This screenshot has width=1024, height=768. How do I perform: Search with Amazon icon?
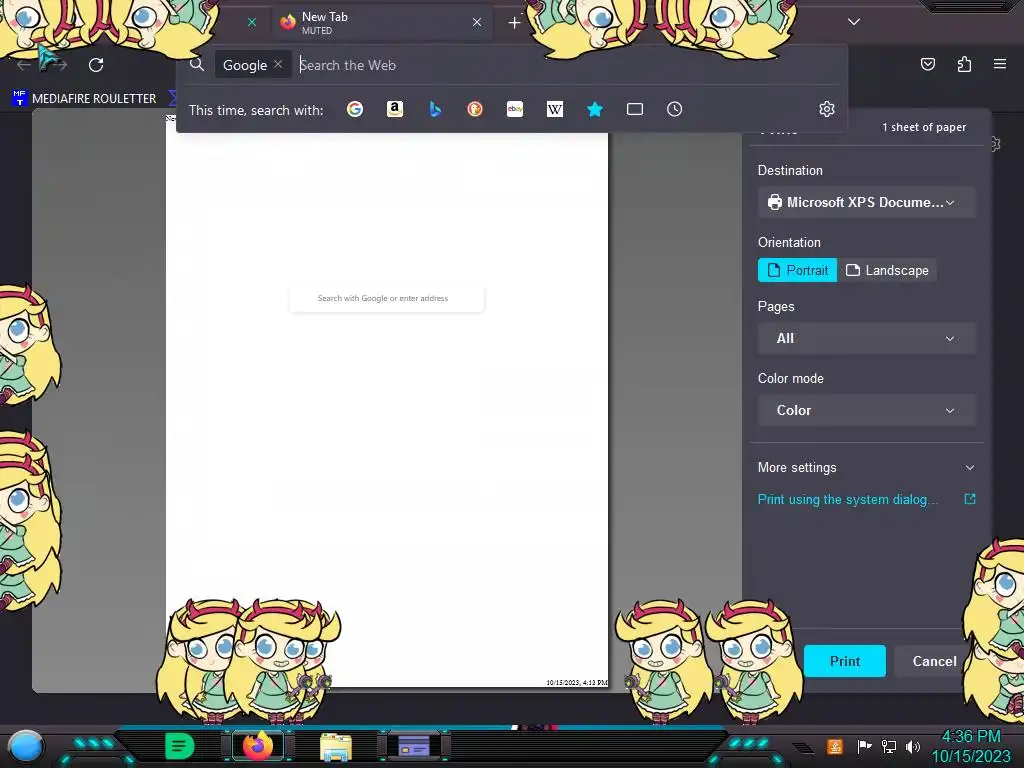(x=394, y=109)
